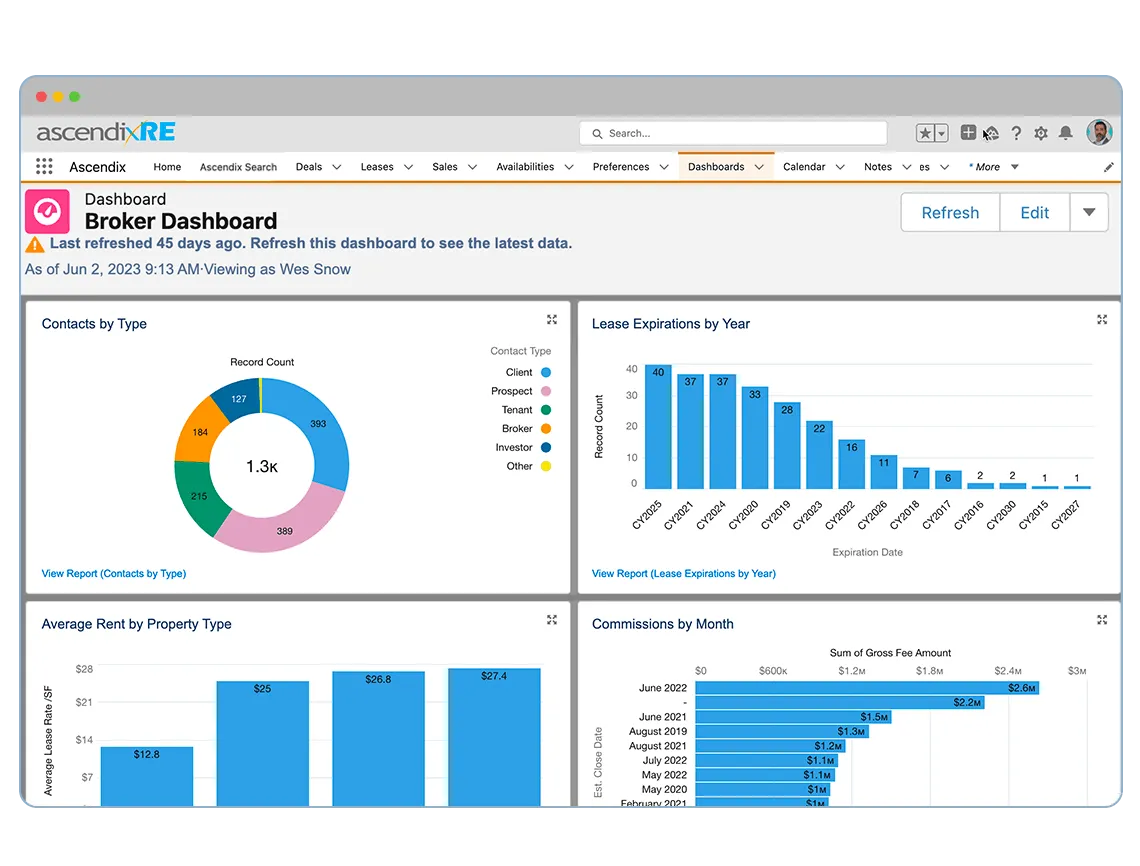Click the favorites star icon

coord(925,133)
